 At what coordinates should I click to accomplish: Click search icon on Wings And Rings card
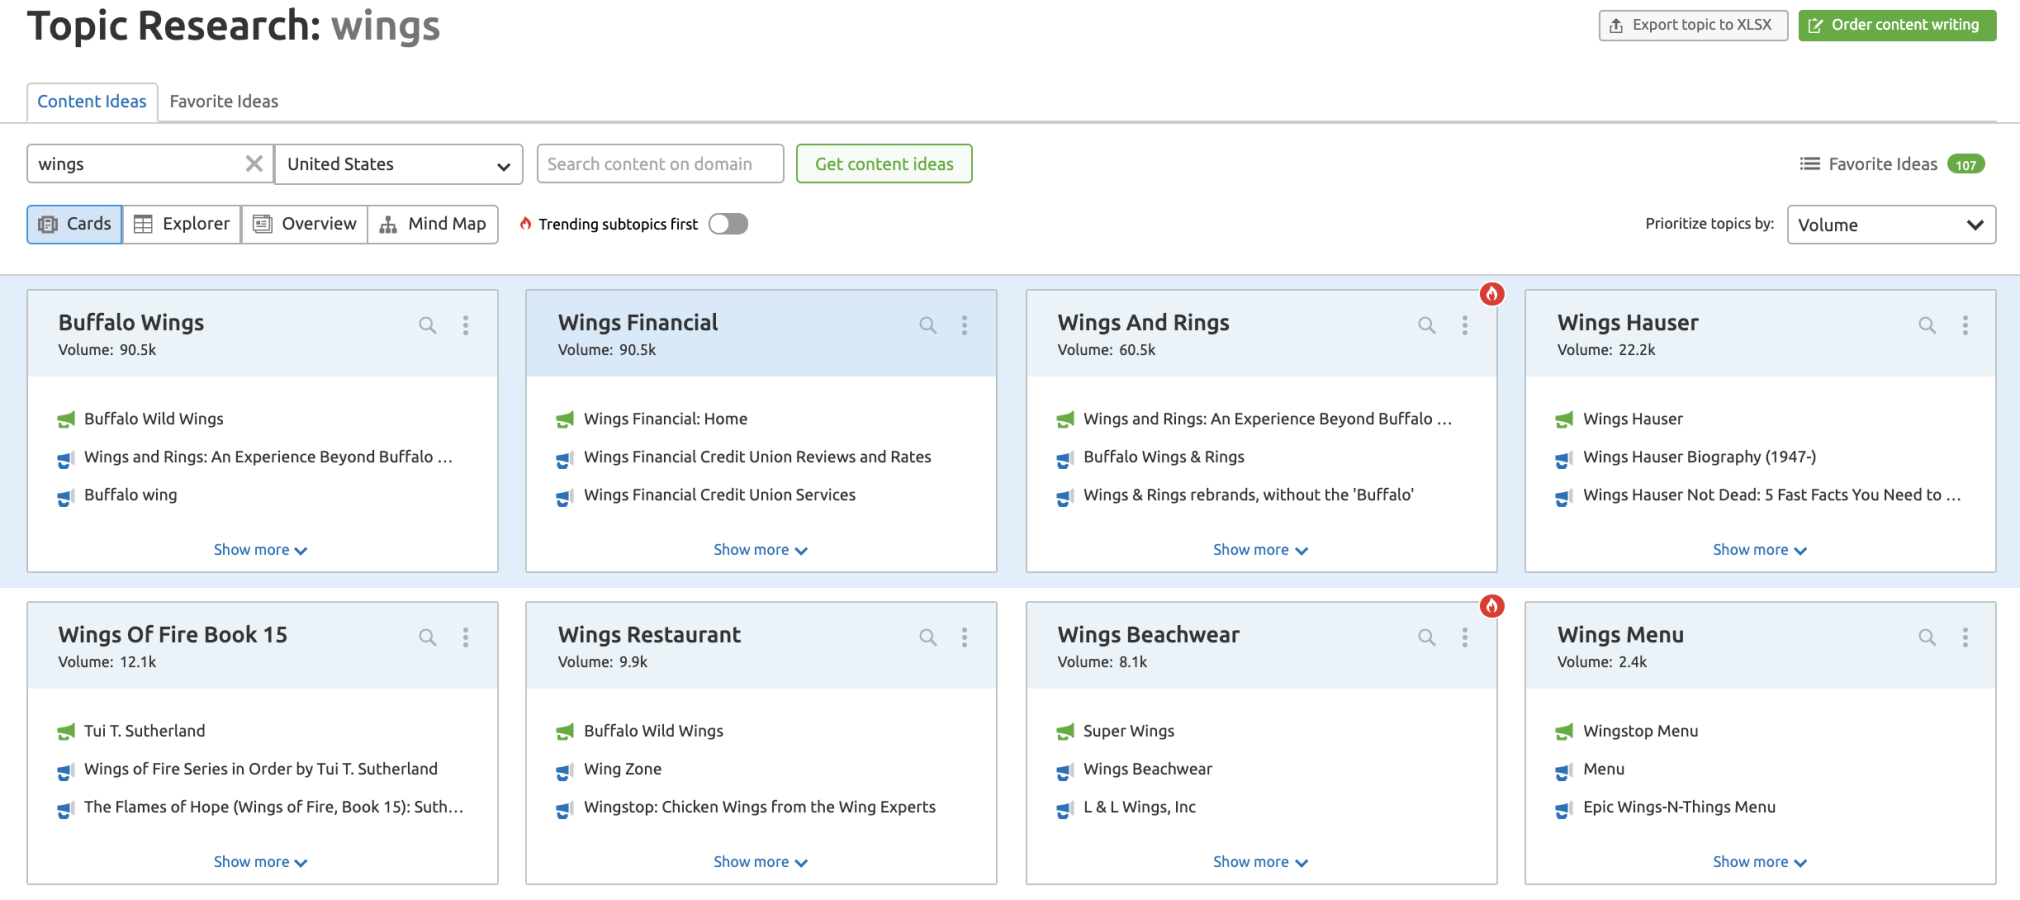(x=1427, y=325)
